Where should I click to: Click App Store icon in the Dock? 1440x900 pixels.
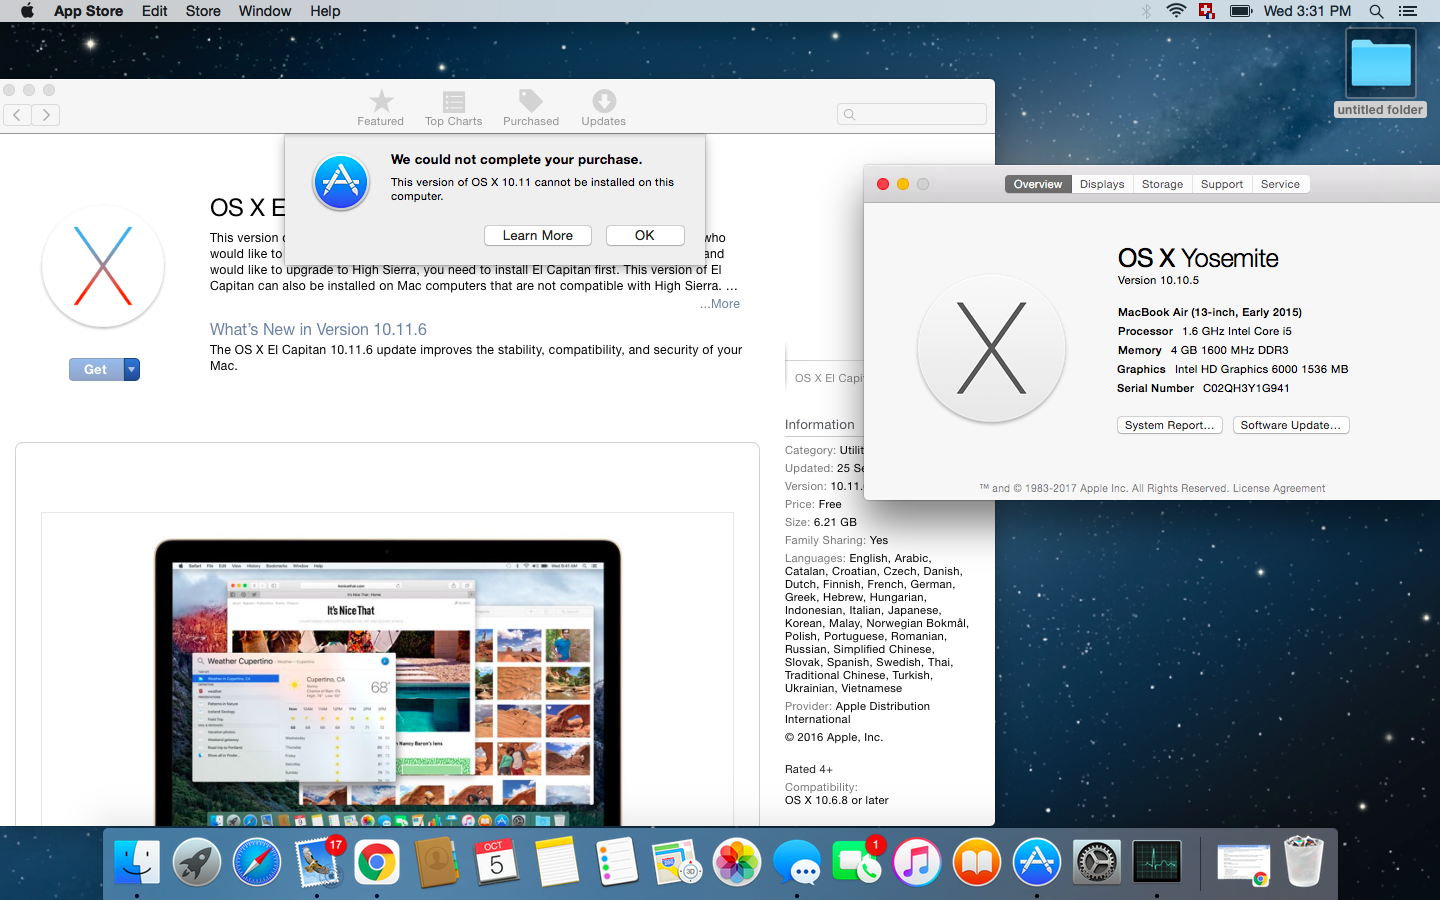1037,862
